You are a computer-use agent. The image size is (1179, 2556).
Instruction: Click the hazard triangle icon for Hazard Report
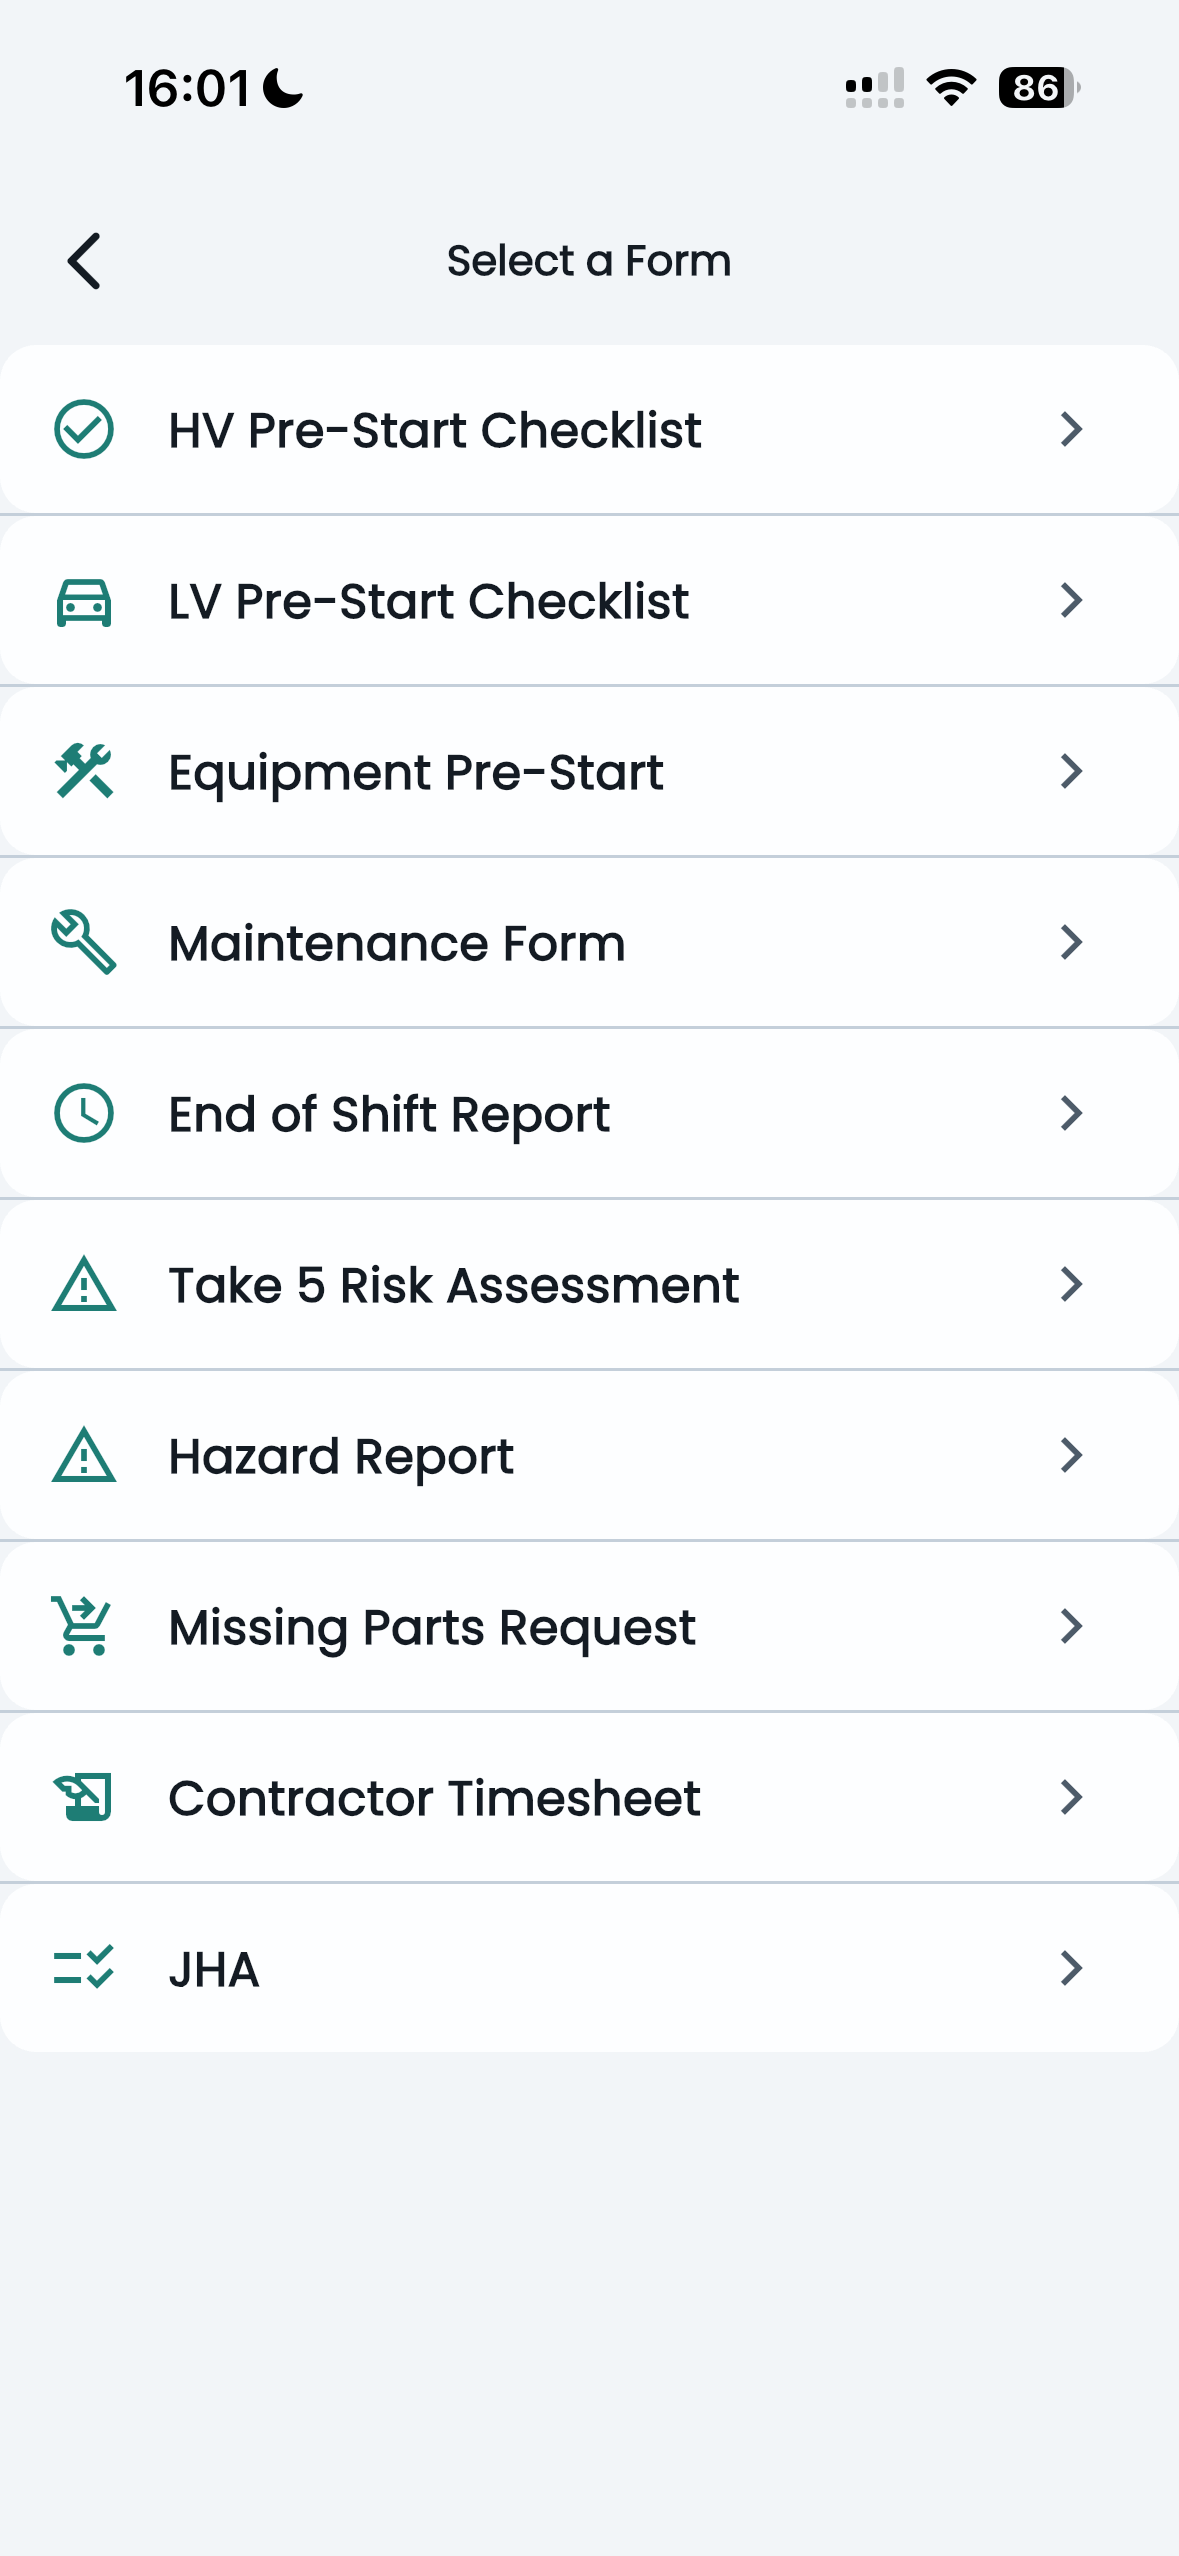pyautogui.click(x=84, y=1455)
